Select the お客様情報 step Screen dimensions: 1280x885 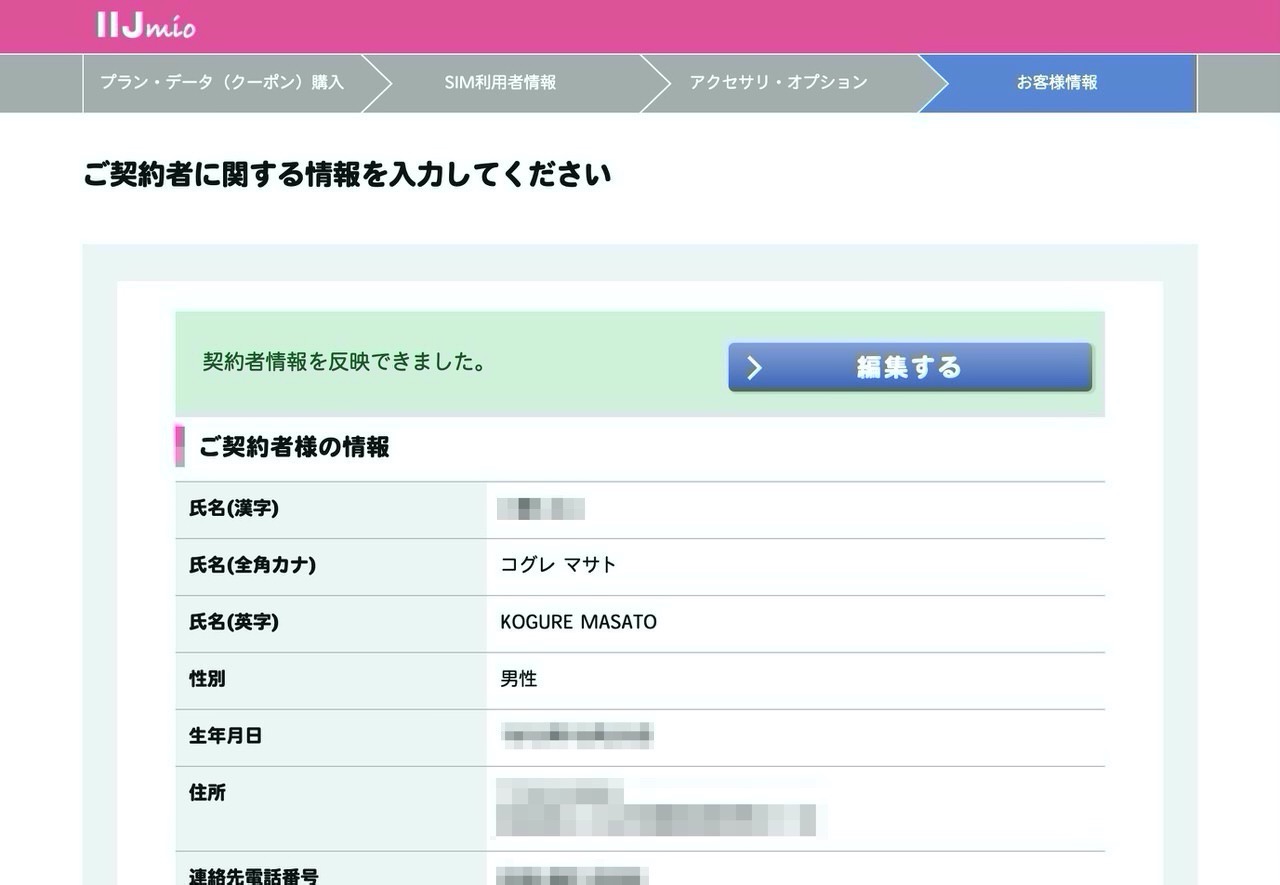[1057, 83]
